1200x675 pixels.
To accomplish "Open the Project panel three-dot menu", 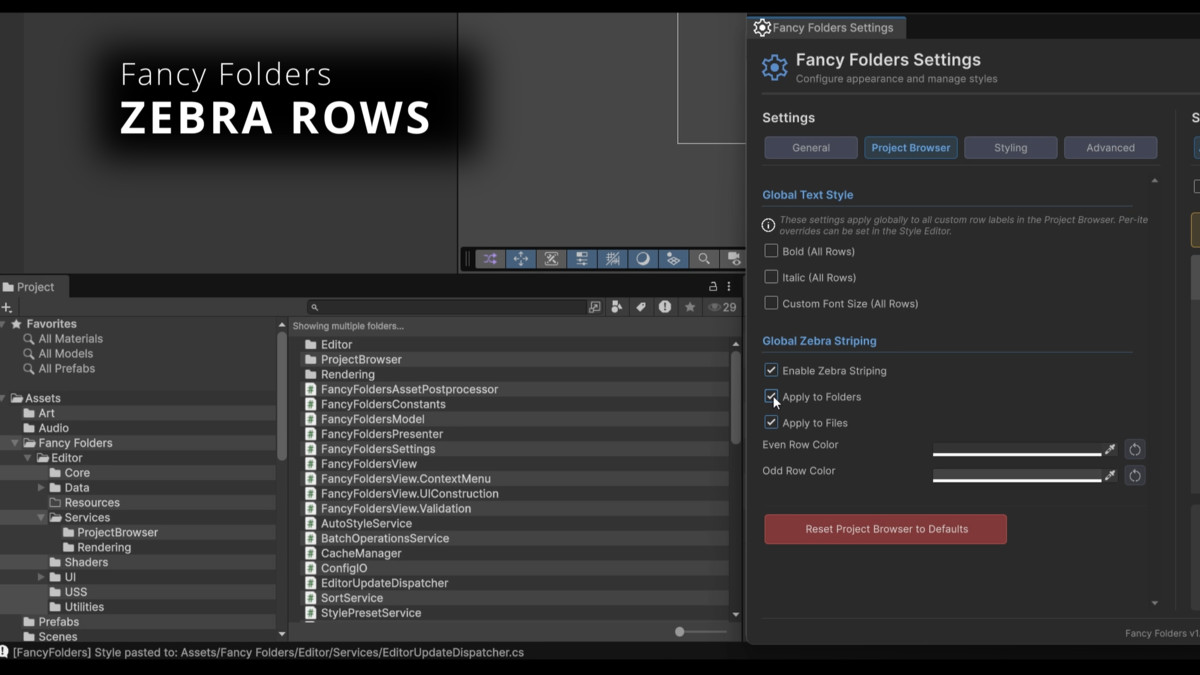I will click(x=729, y=287).
